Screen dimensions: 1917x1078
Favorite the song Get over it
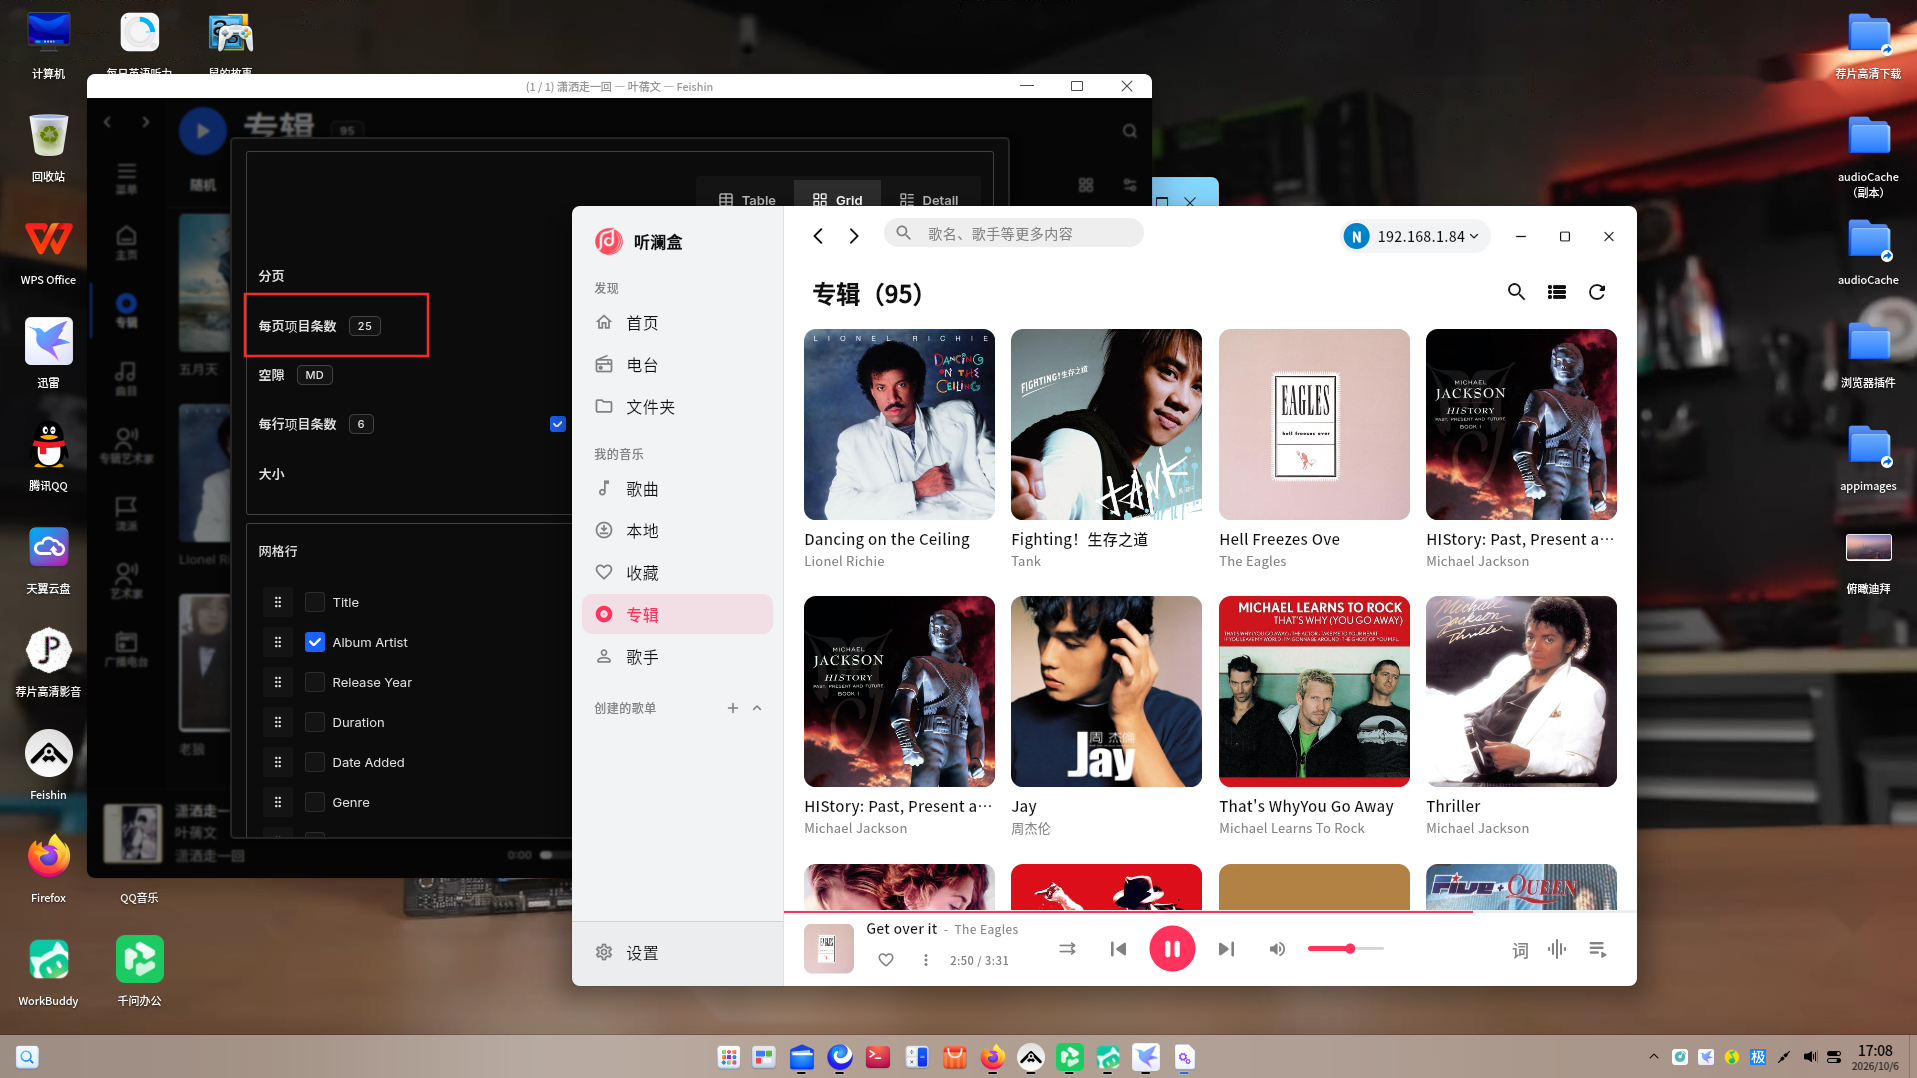tap(885, 960)
